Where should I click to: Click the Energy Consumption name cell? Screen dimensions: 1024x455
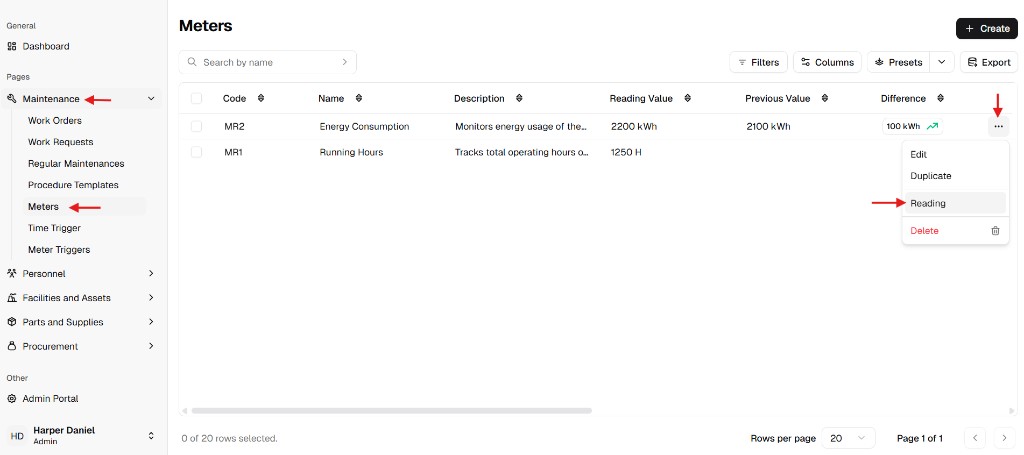(x=364, y=127)
